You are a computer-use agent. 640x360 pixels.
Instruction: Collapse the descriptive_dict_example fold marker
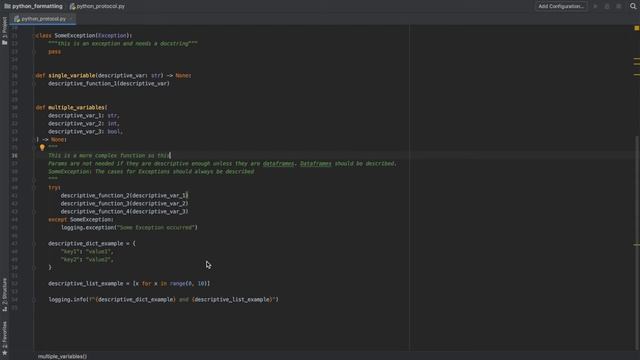pyautogui.click(x=35, y=244)
